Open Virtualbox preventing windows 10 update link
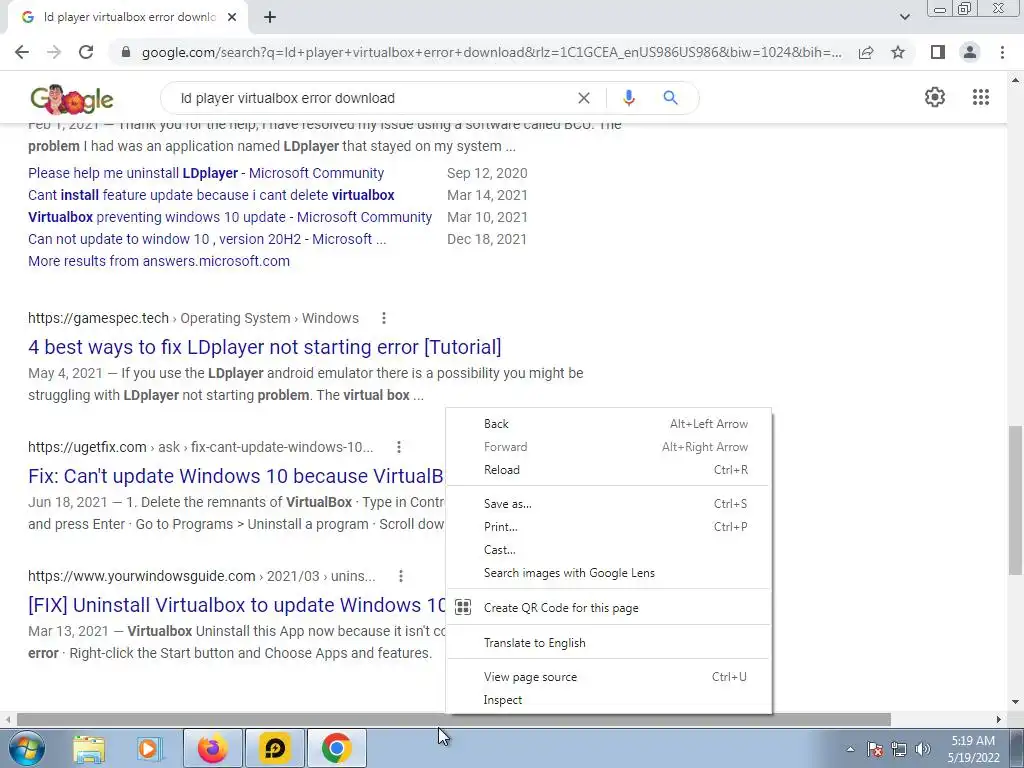 230,217
